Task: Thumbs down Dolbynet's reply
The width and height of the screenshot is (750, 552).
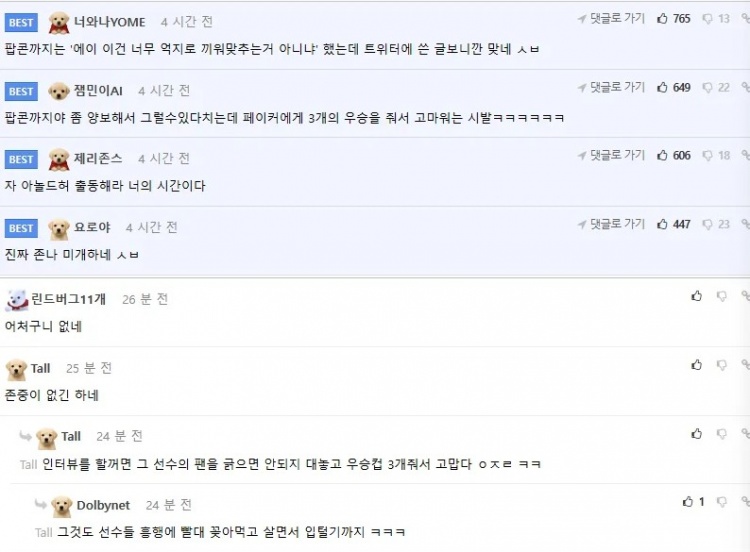Action: (x=721, y=502)
